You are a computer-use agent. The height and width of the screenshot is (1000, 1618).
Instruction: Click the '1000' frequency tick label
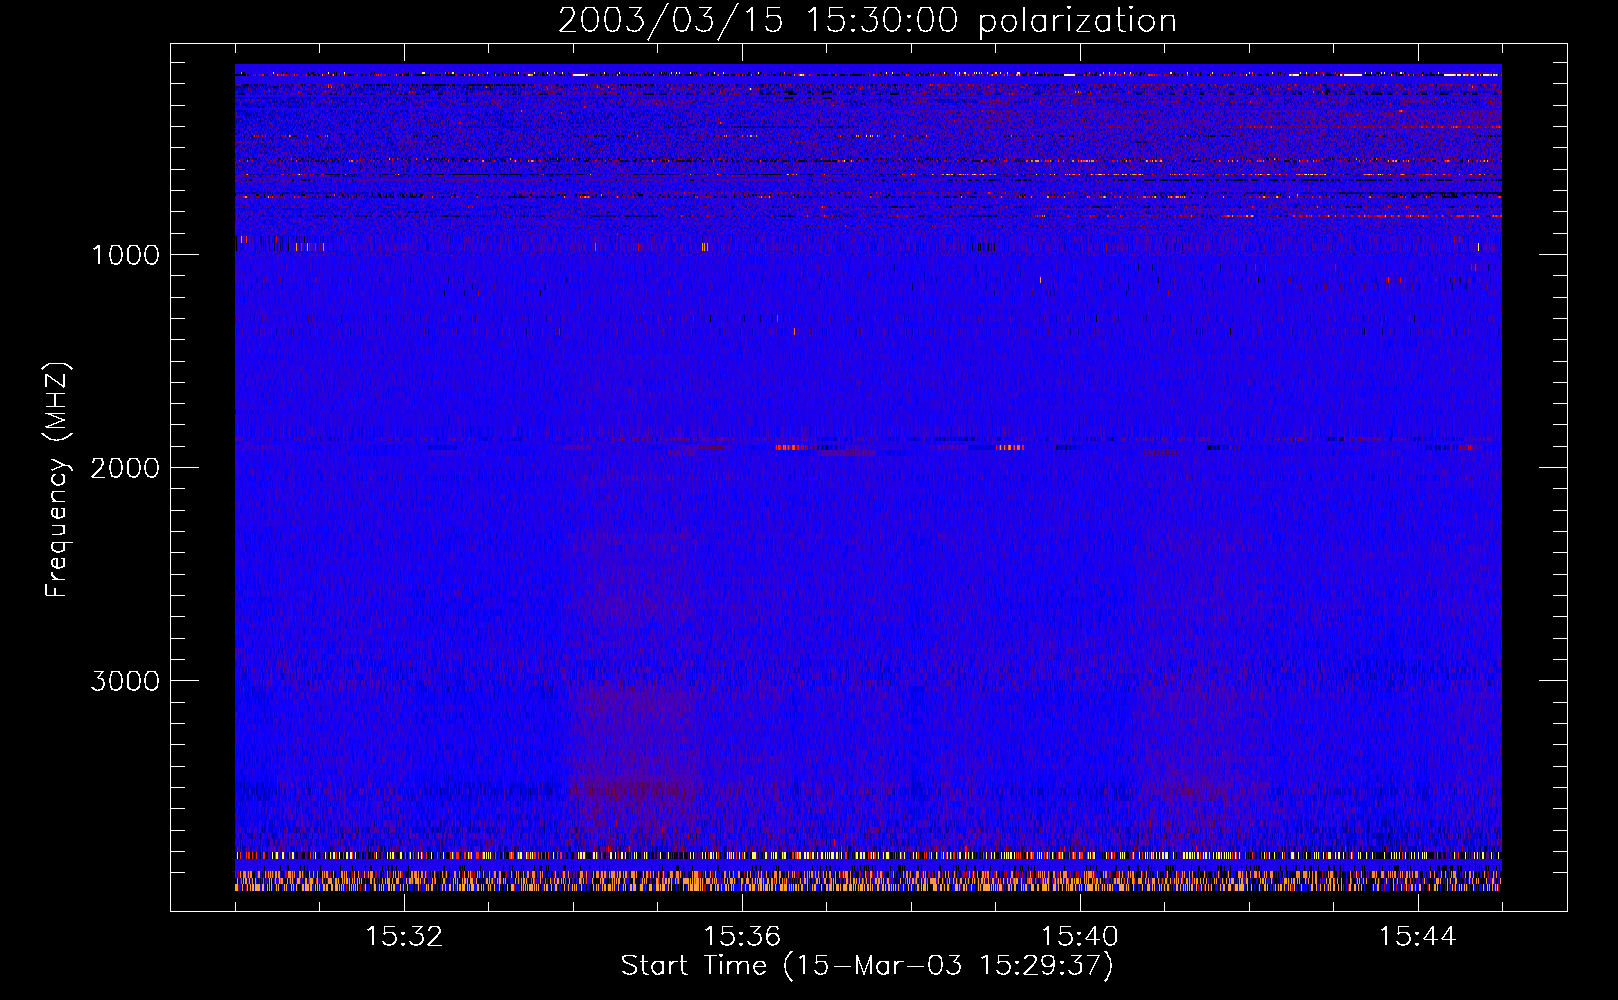tap(125, 255)
